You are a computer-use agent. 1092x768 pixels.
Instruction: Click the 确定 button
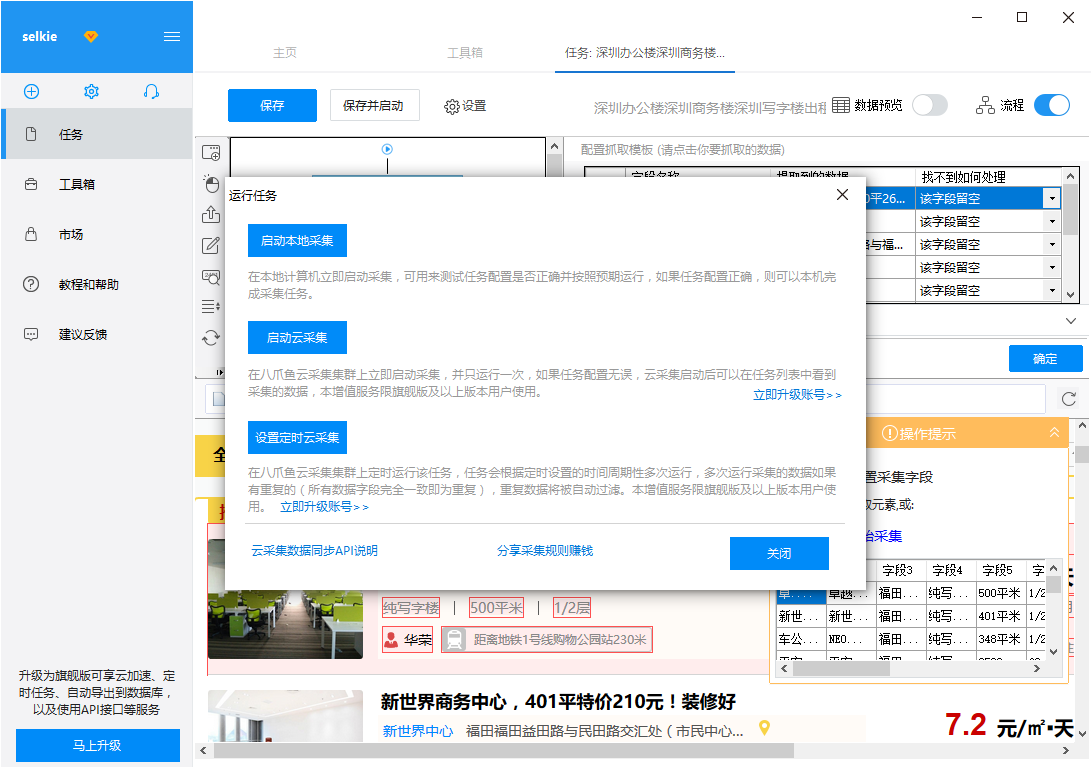pyautogui.click(x=1045, y=359)
